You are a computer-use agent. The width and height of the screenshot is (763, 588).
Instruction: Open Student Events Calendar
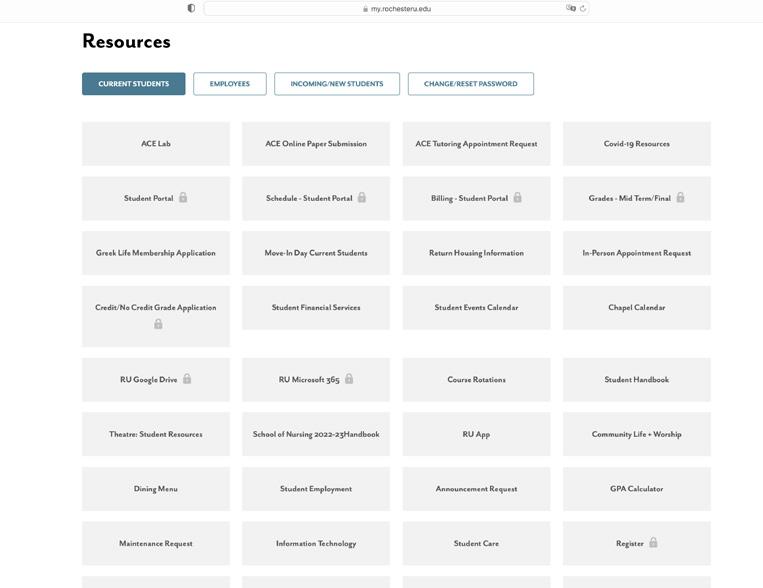click(x=476, y=308)
